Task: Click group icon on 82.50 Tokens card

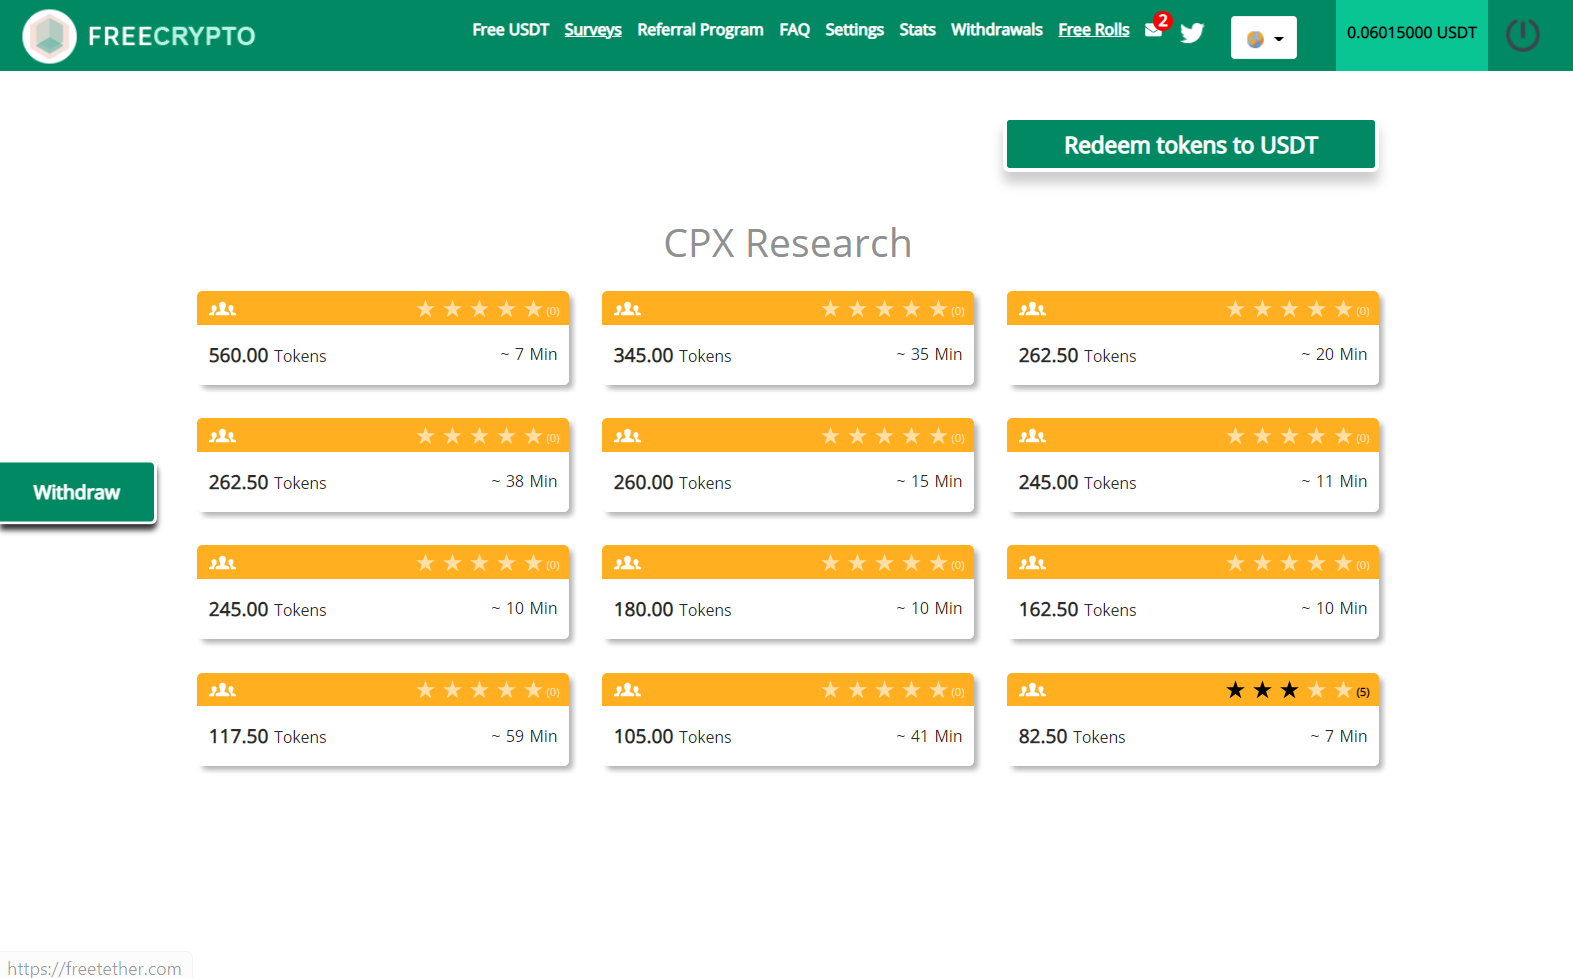Action: (1032, 690)
